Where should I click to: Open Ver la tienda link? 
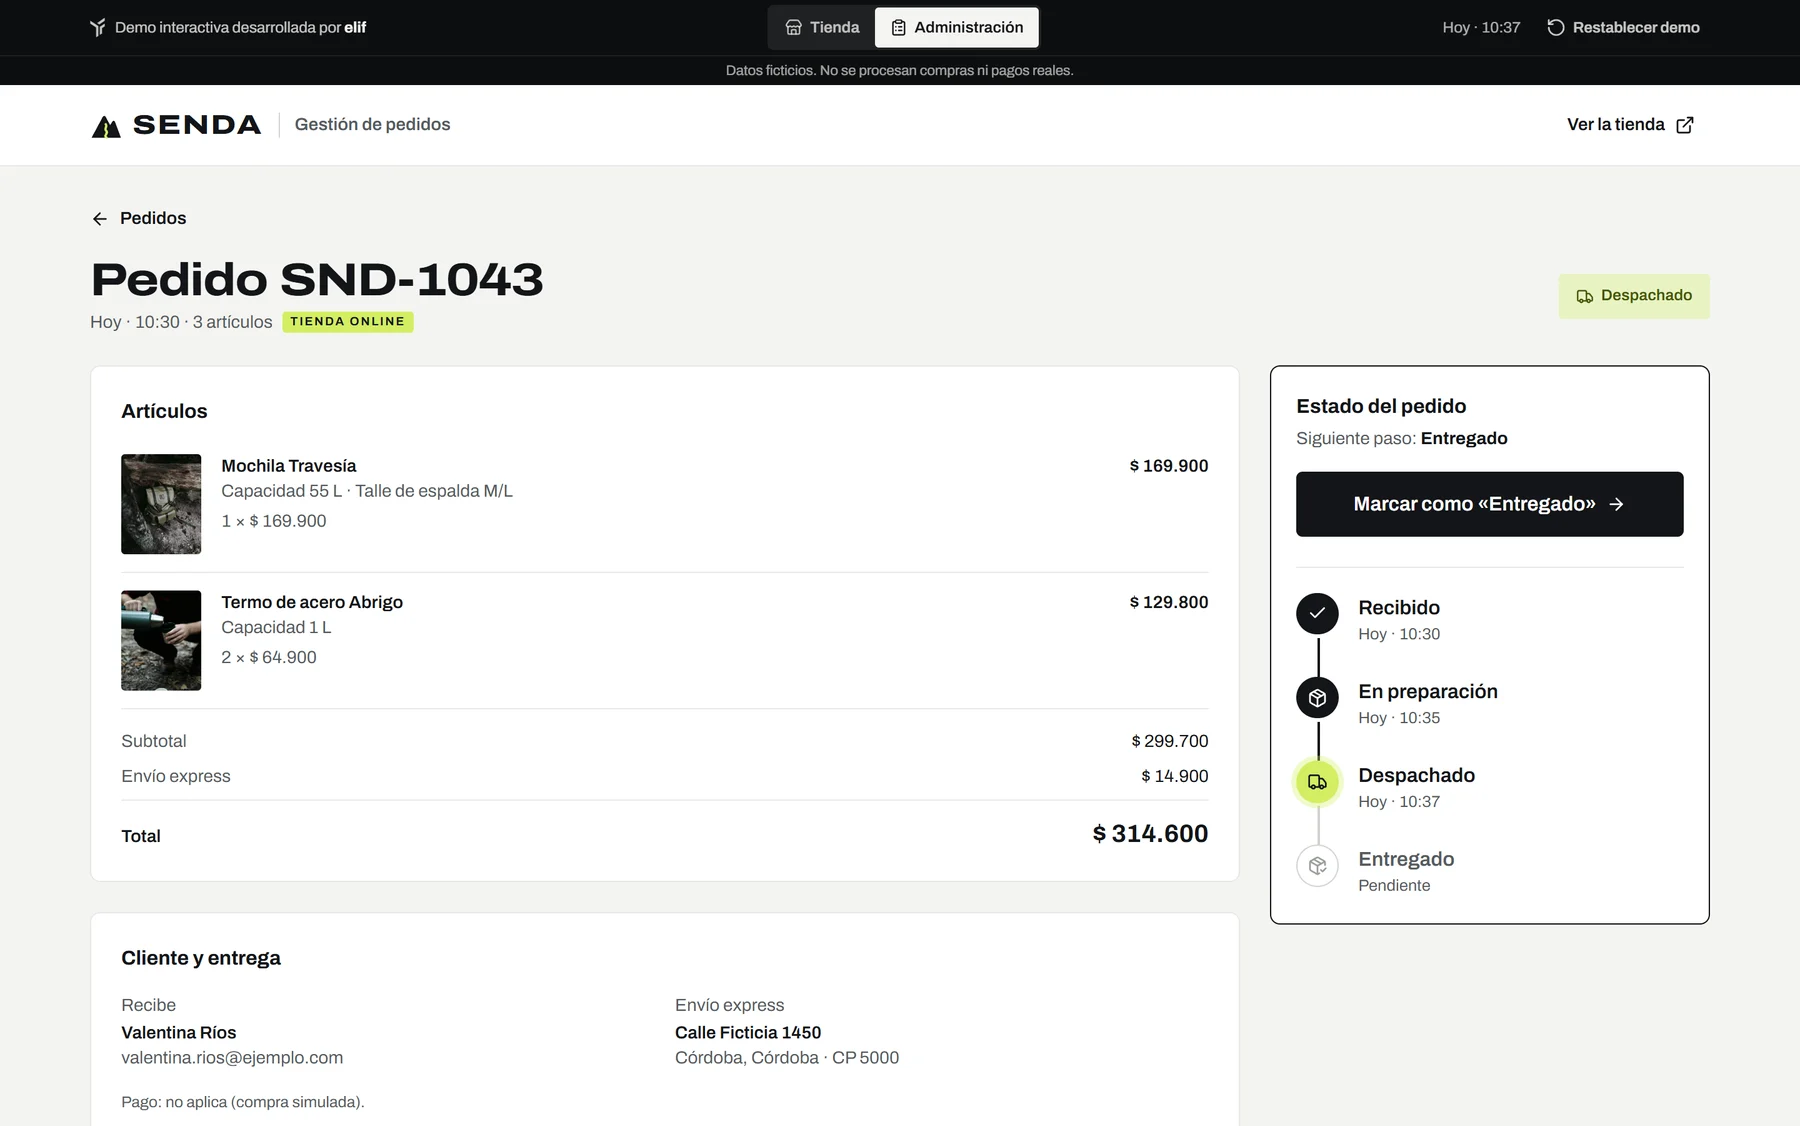1630,124
